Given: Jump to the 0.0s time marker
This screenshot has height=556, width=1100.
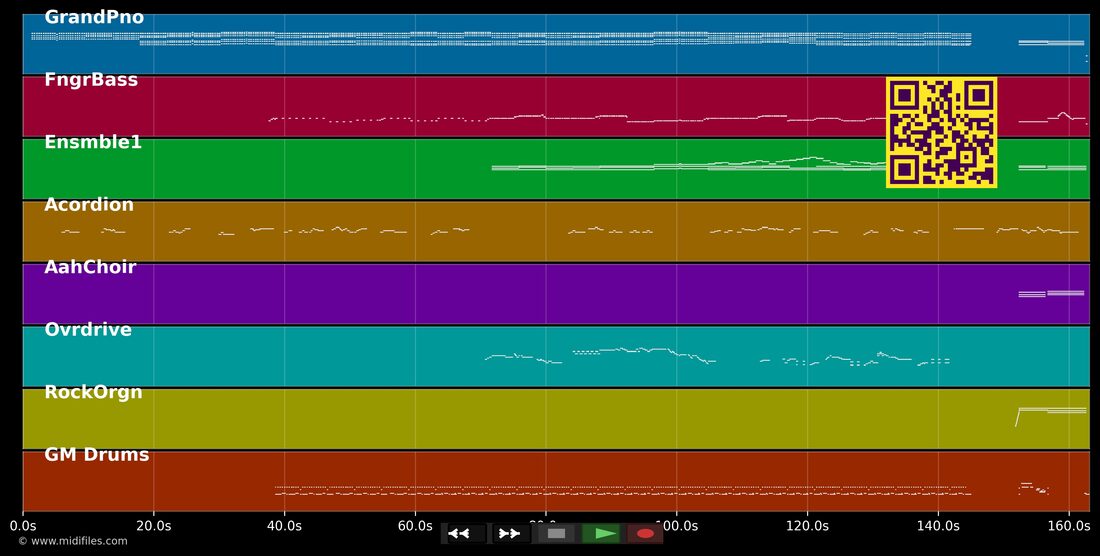Looking at the screenshot, I should (23, 525).
